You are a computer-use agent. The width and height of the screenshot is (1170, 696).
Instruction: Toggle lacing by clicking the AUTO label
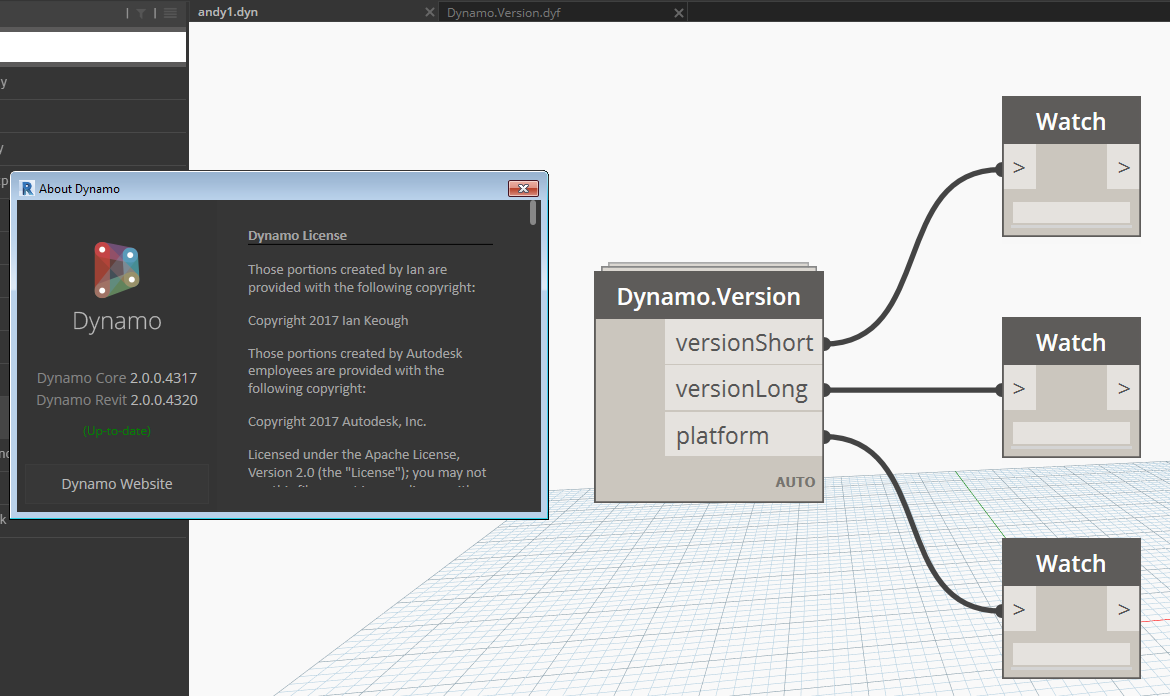[795, 481]
